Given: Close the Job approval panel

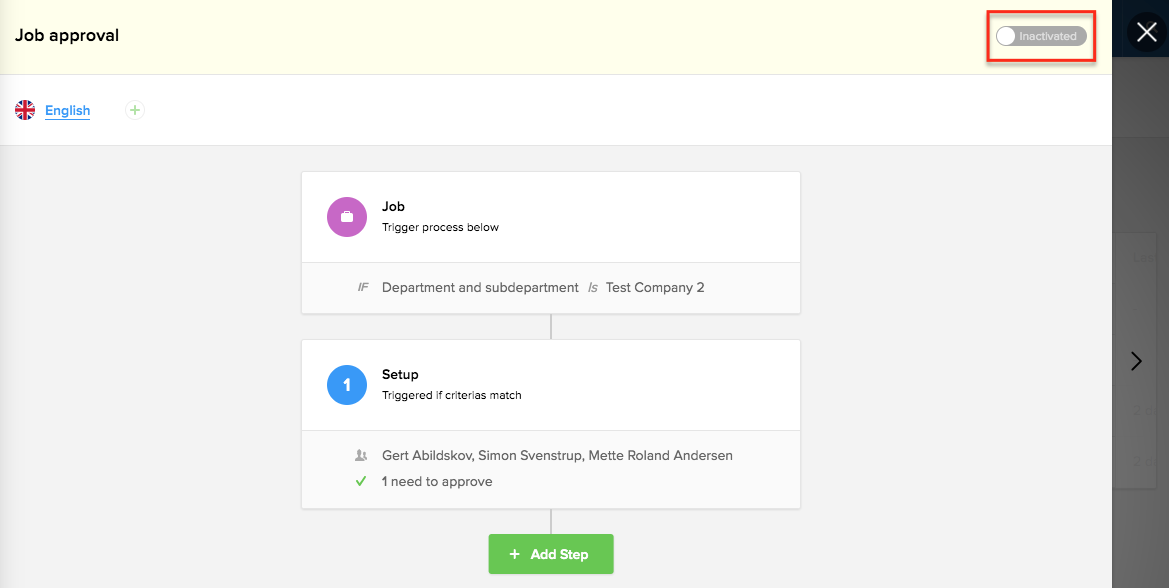Looking at the screenshot, I should [1146, 32].
